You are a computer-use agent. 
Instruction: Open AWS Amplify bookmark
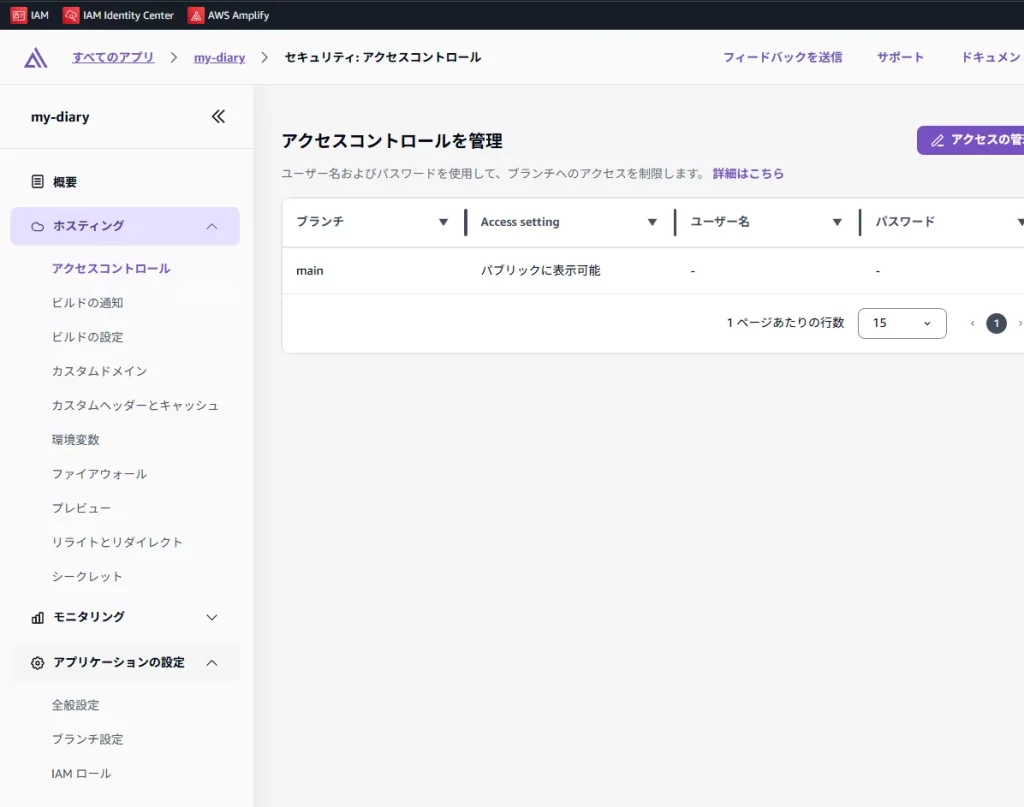tap(228, 15)
